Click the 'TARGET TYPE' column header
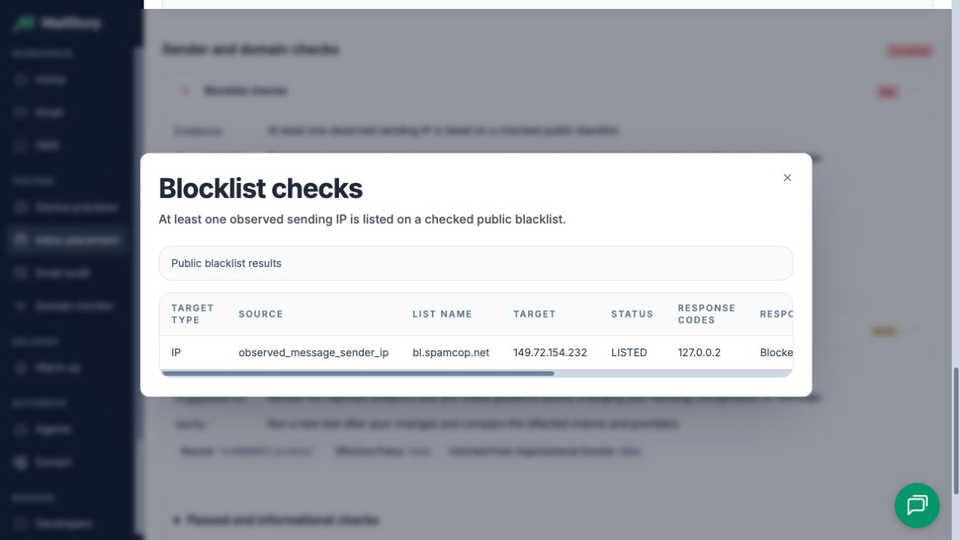 tap(192, 314)
